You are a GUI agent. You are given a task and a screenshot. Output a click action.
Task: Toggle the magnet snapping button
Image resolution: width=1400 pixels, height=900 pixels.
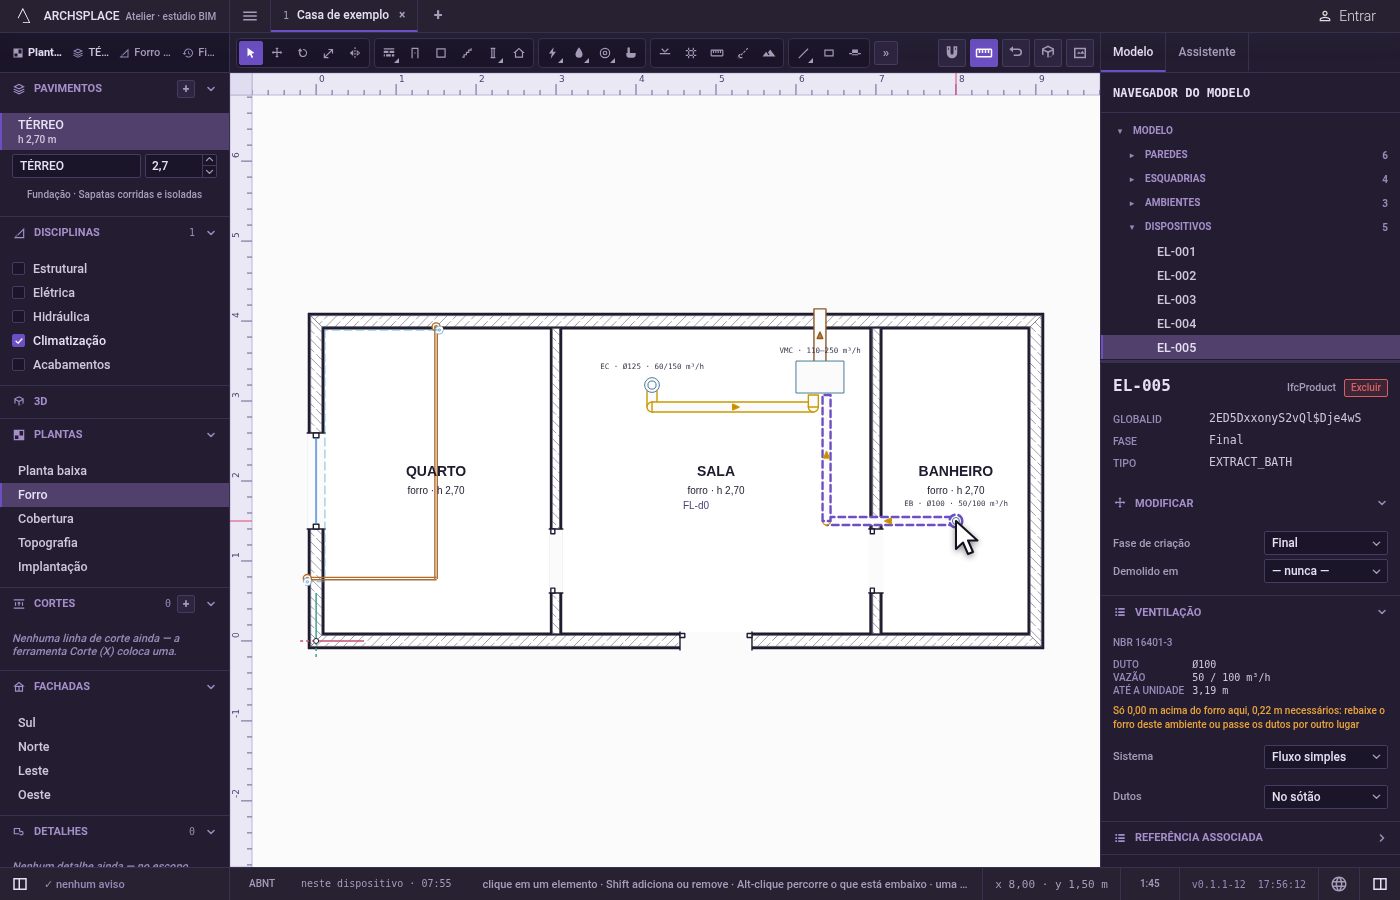(952, 53)
